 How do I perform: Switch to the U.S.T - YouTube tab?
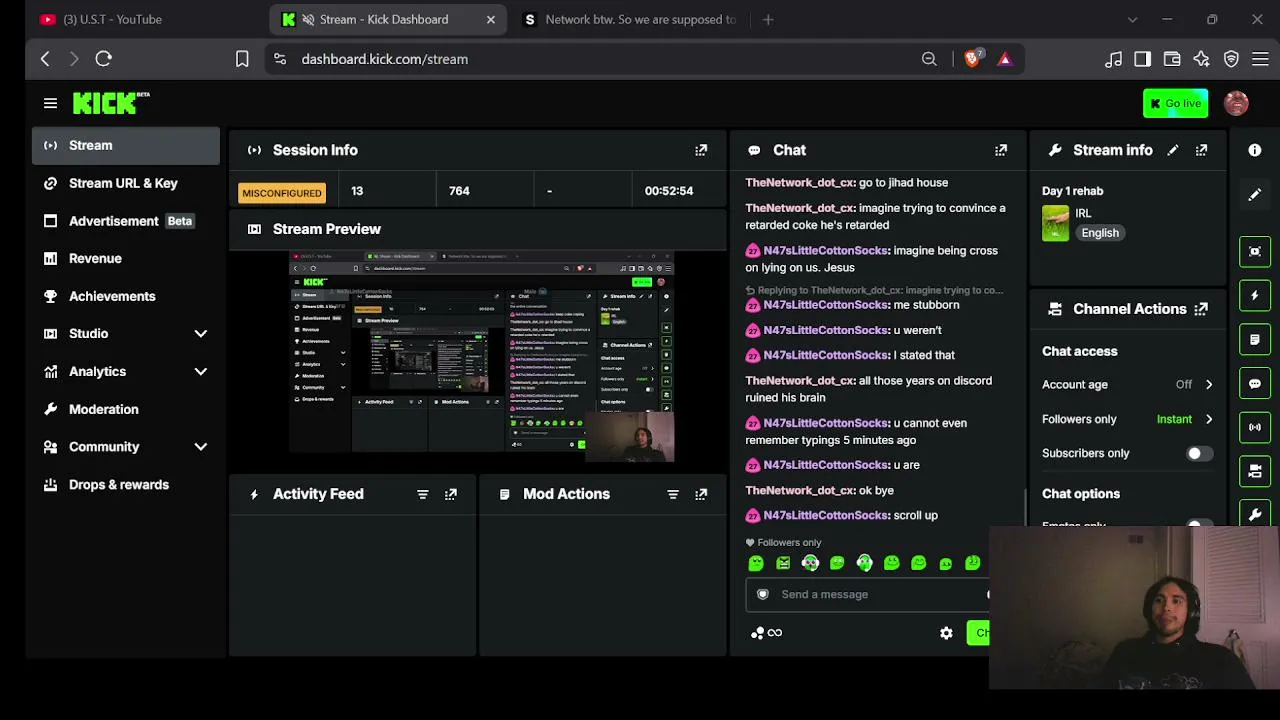[141, 19]
